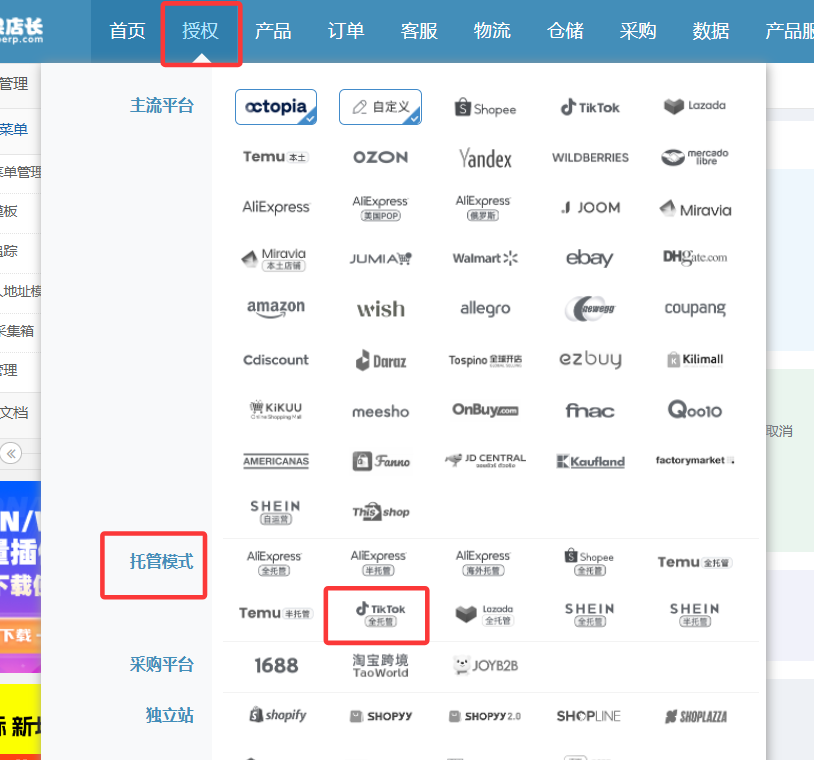
Task: Click the 自定义 custom platform button
Action: pyautogui.click(x=380, y=107)
